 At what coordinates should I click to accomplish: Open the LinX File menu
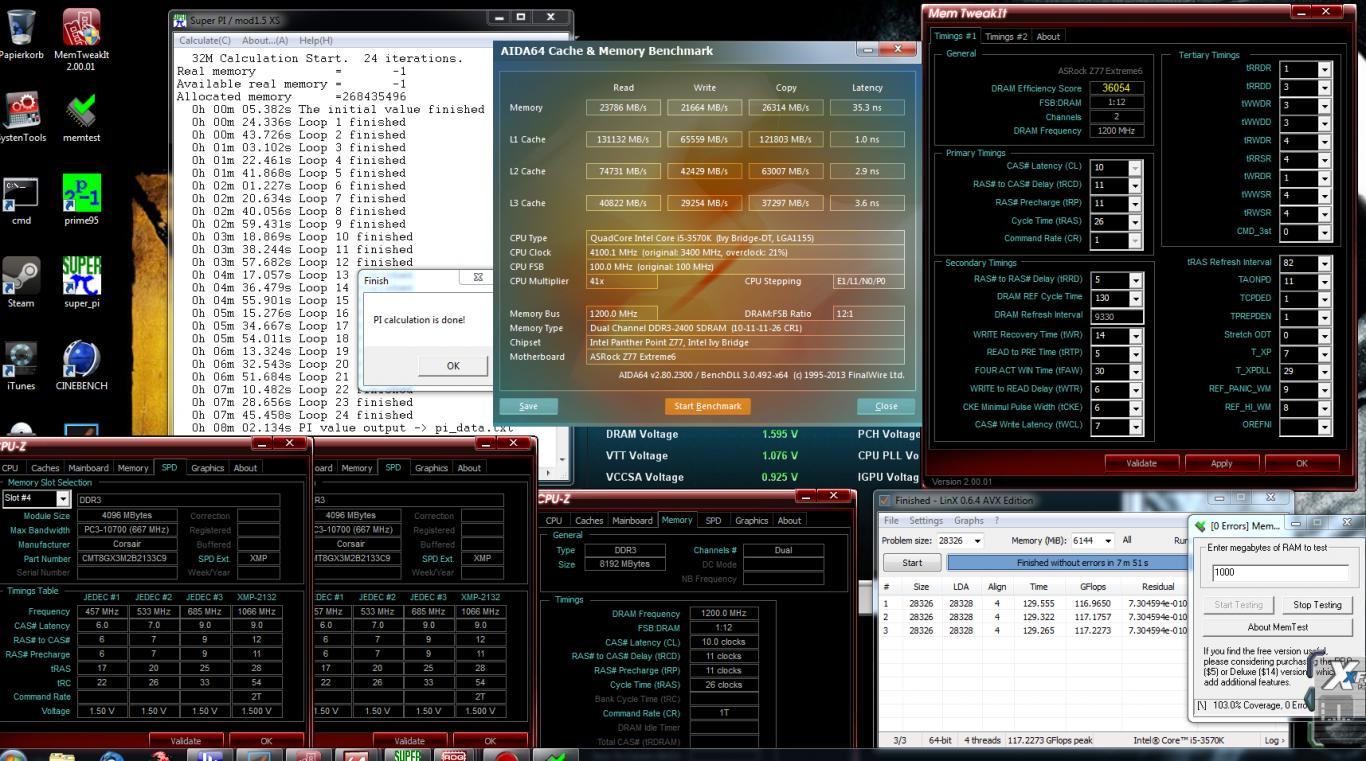(x=890, y=520)
